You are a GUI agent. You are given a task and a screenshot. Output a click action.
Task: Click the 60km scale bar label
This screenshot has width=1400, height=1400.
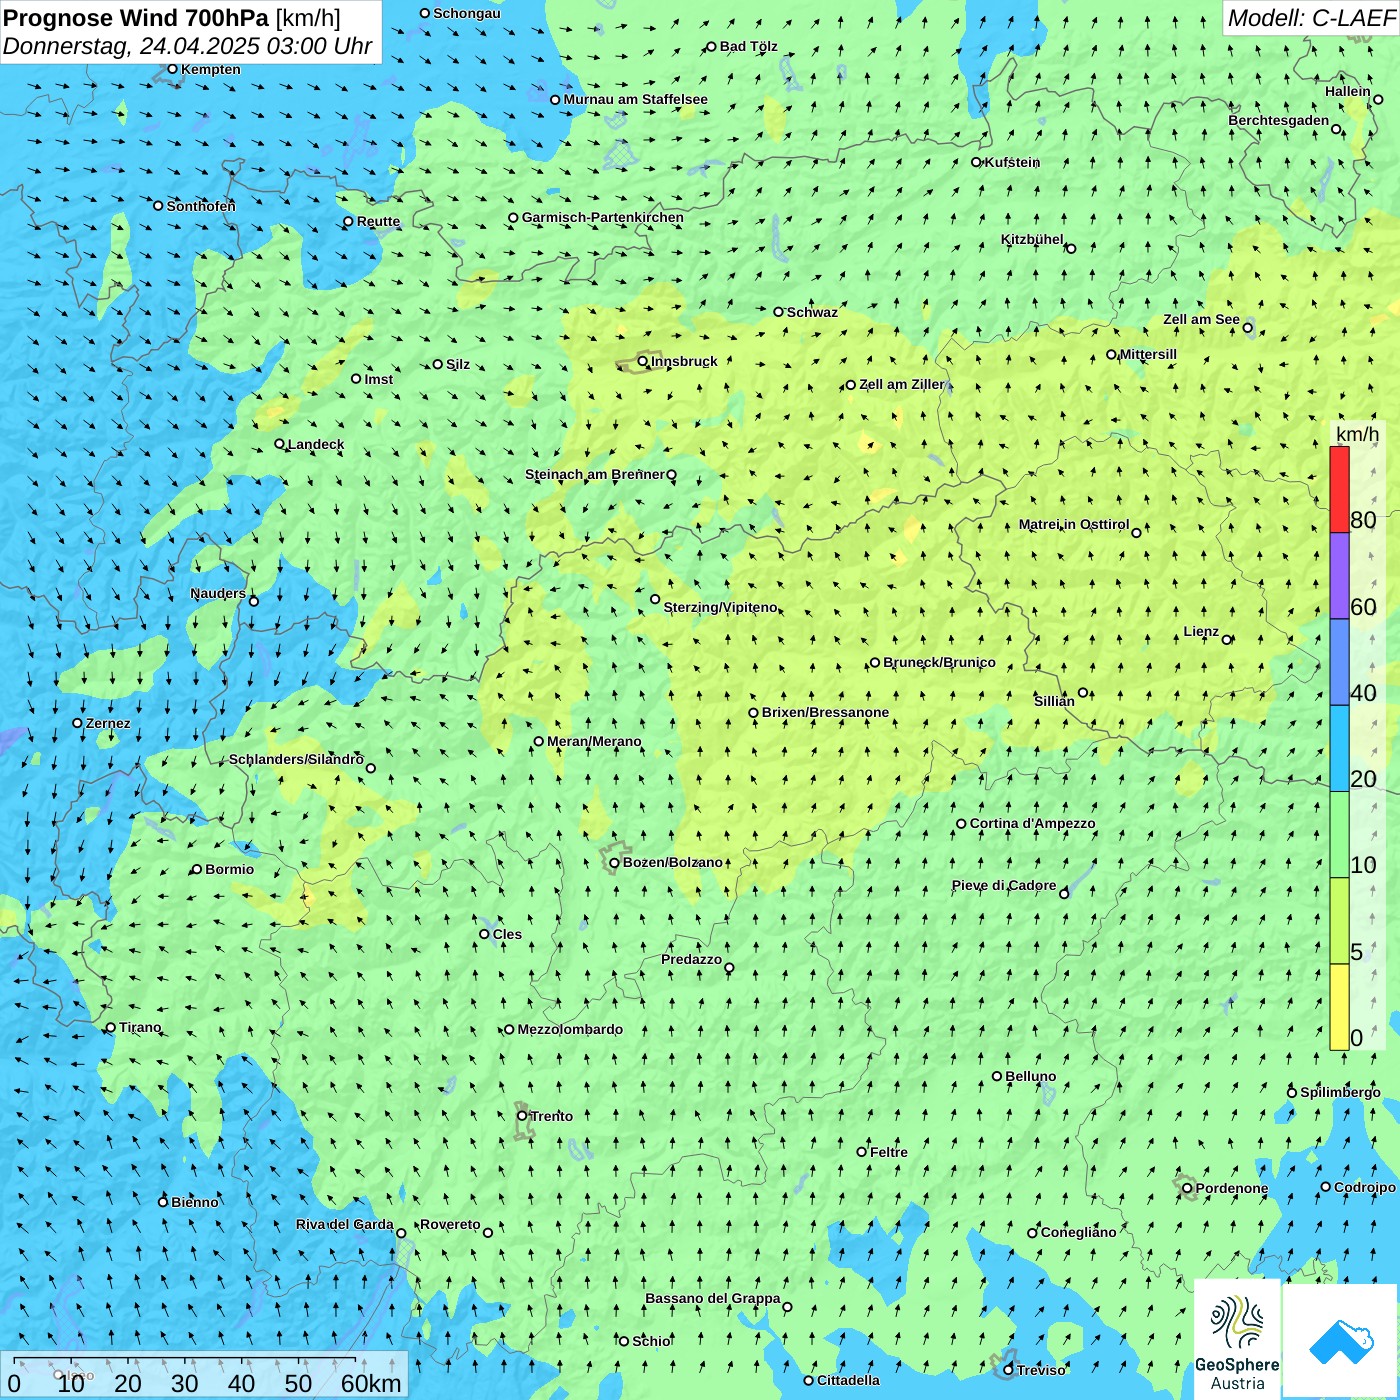point(371,1384)
